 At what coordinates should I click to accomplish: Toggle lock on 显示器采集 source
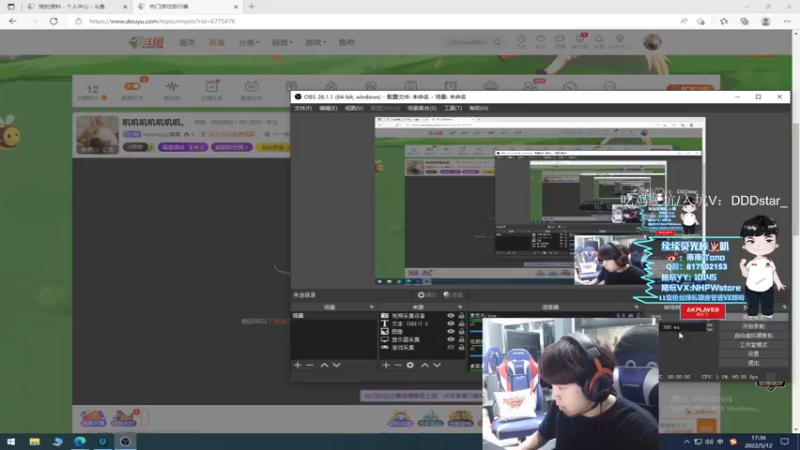tap(461, 339)
